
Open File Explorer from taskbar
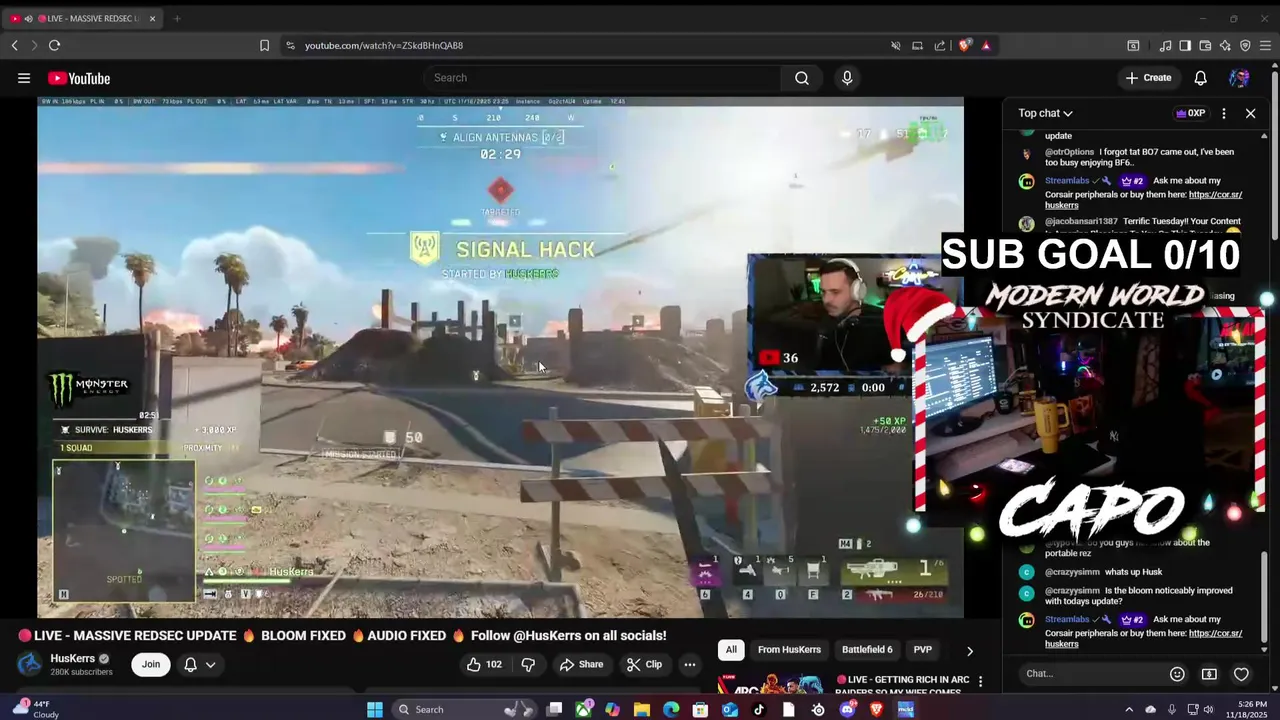[642, 710]
